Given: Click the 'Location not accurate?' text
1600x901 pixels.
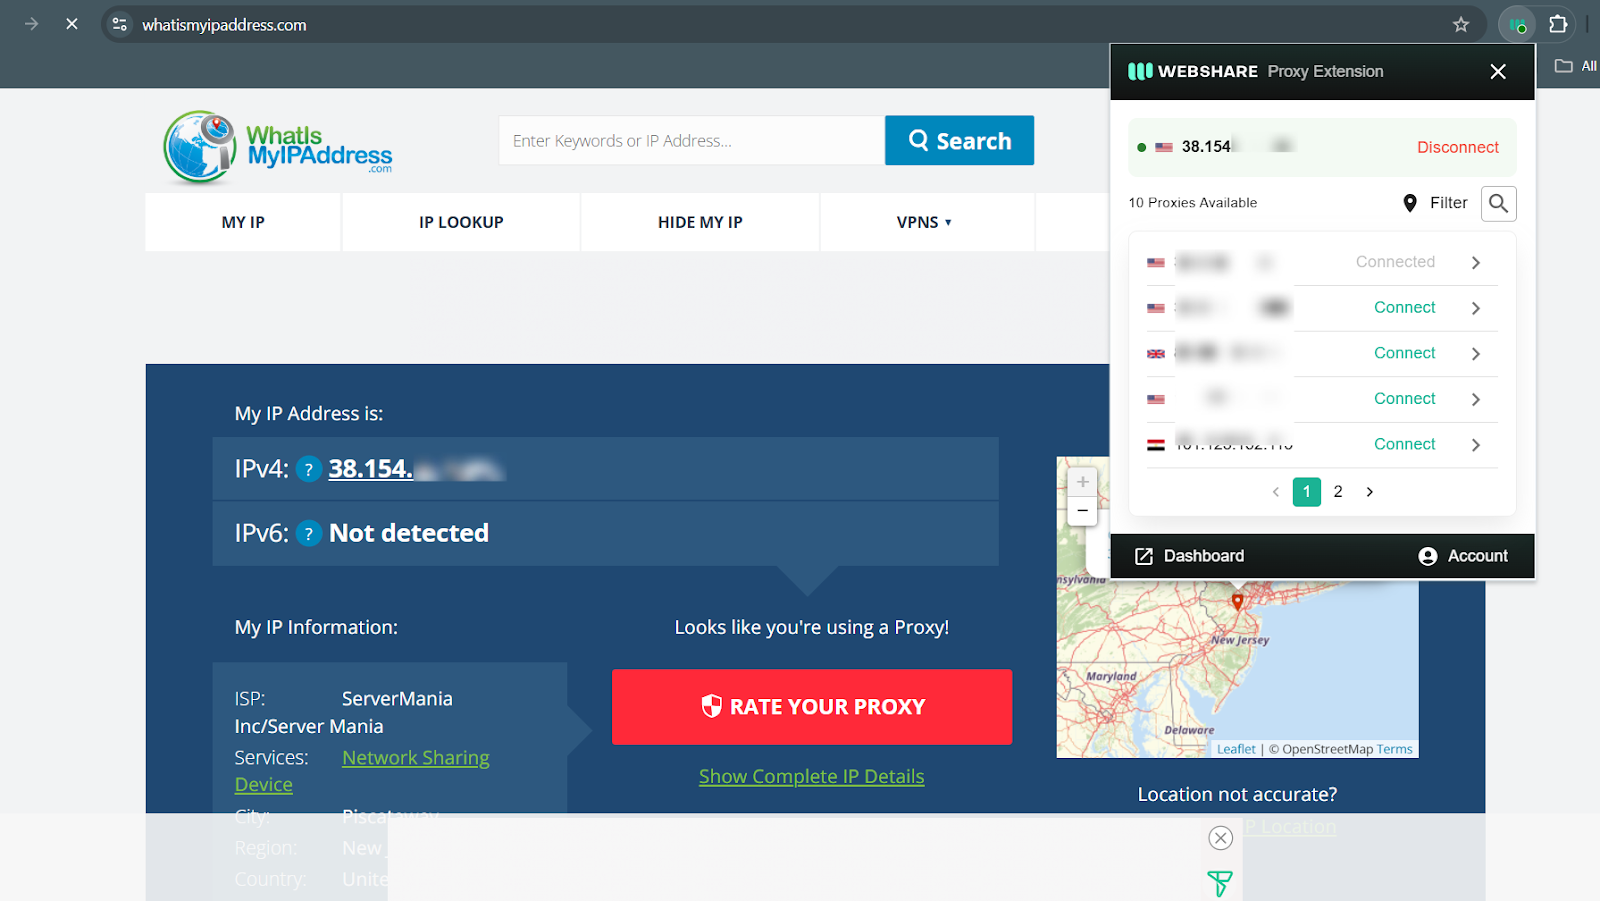Looking at the screenshot, I should tap(1237, 794).
